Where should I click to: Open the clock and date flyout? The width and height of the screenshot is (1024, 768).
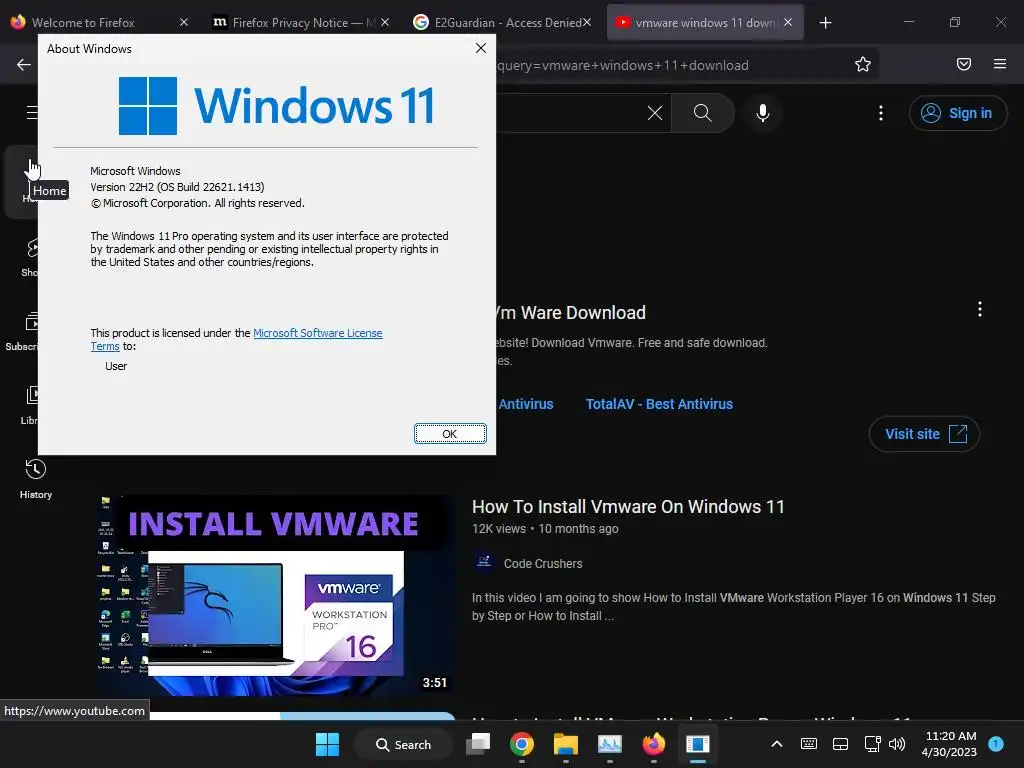tap(949, 744)
